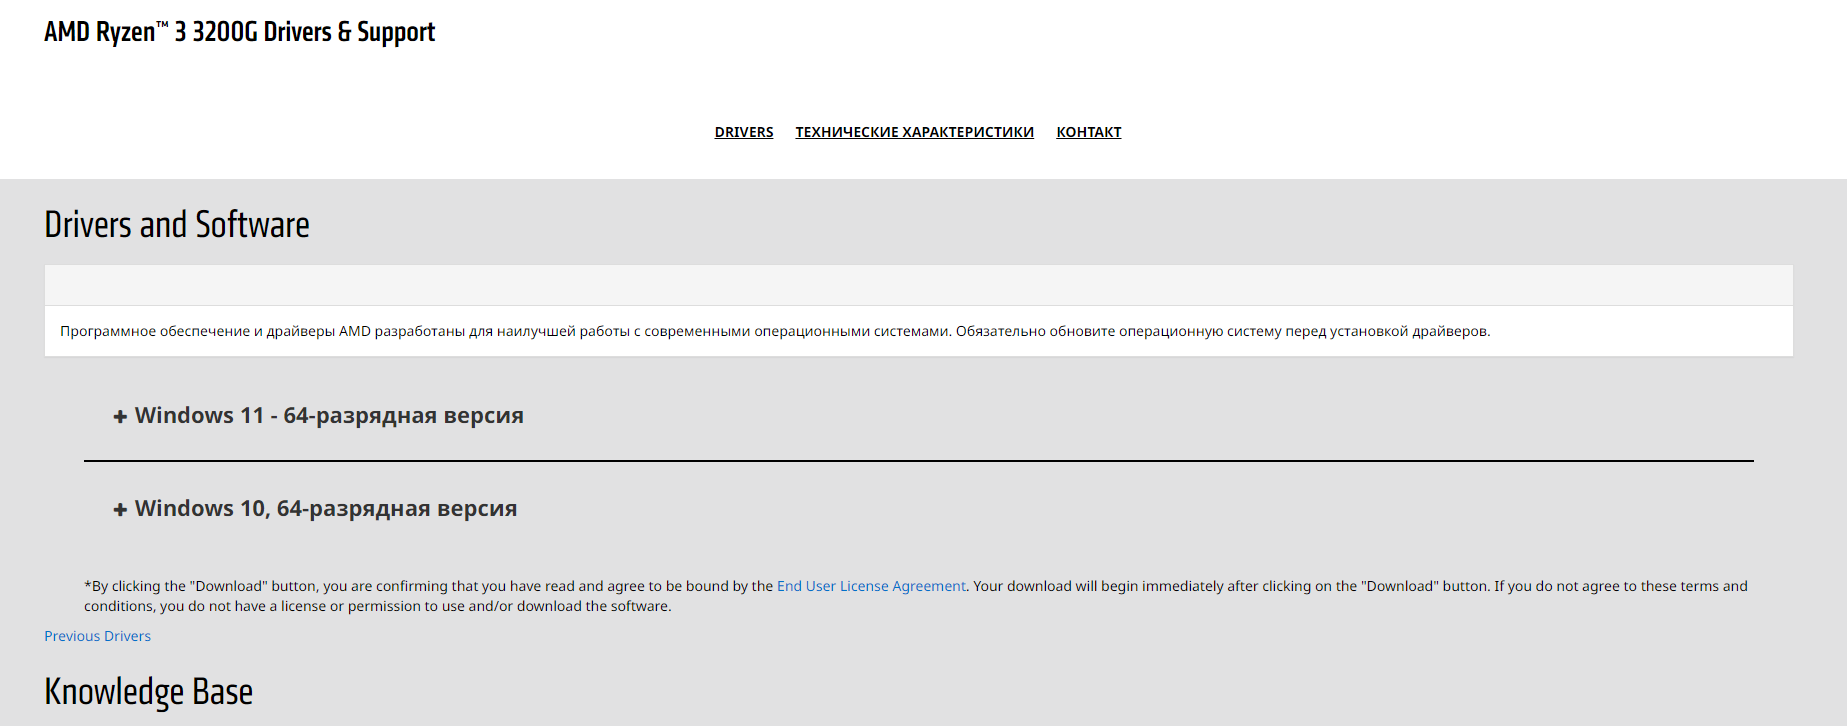1847x726 pixels.
Task: Open ТЕХНИЧЕСКИЕ ХАРАКТЕРИСТИКИ tab
Action: (915, 132)
